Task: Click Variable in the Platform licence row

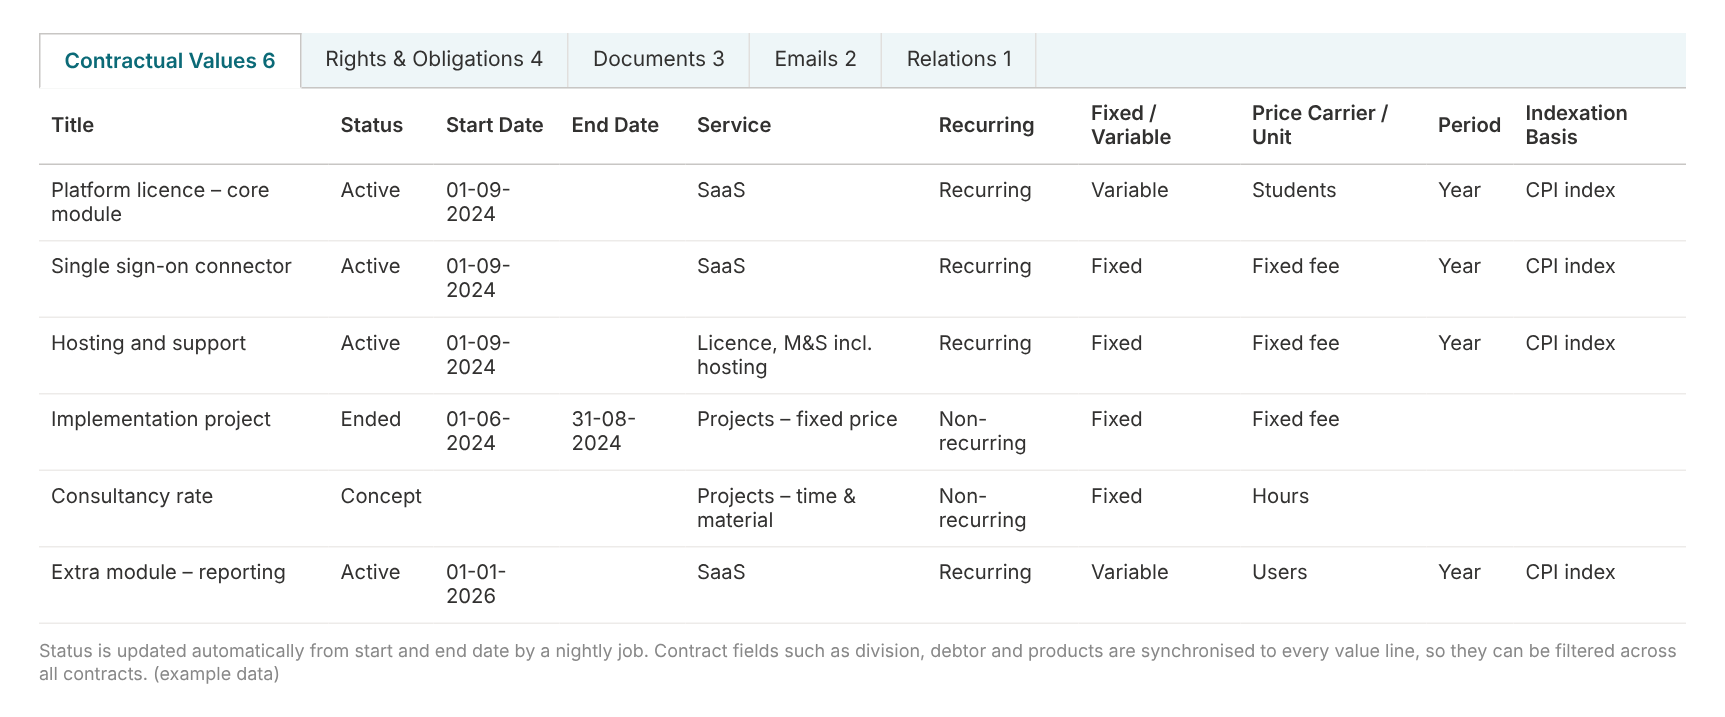Action: pyautogui.click(x=1129, y=190)
